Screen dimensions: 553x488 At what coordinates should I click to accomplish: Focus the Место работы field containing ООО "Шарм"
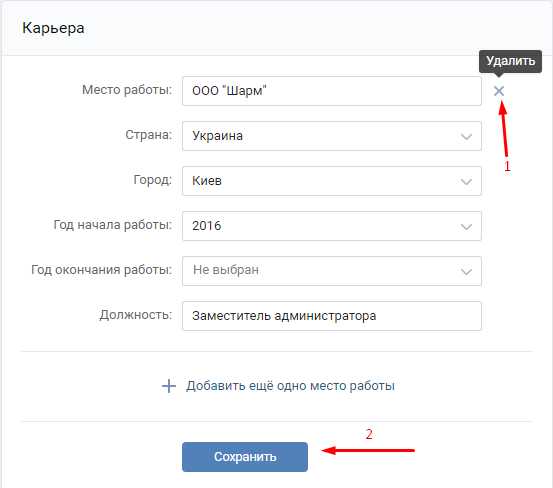point(332,91)
